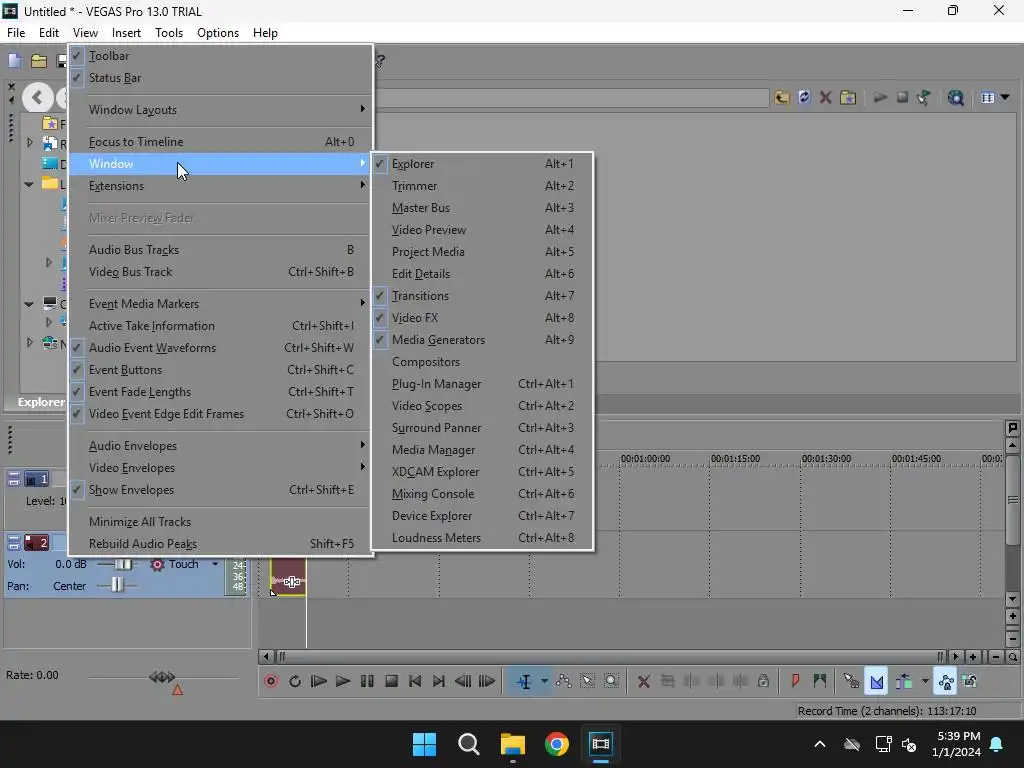Select the Normal Edit tool

[524, 681]
